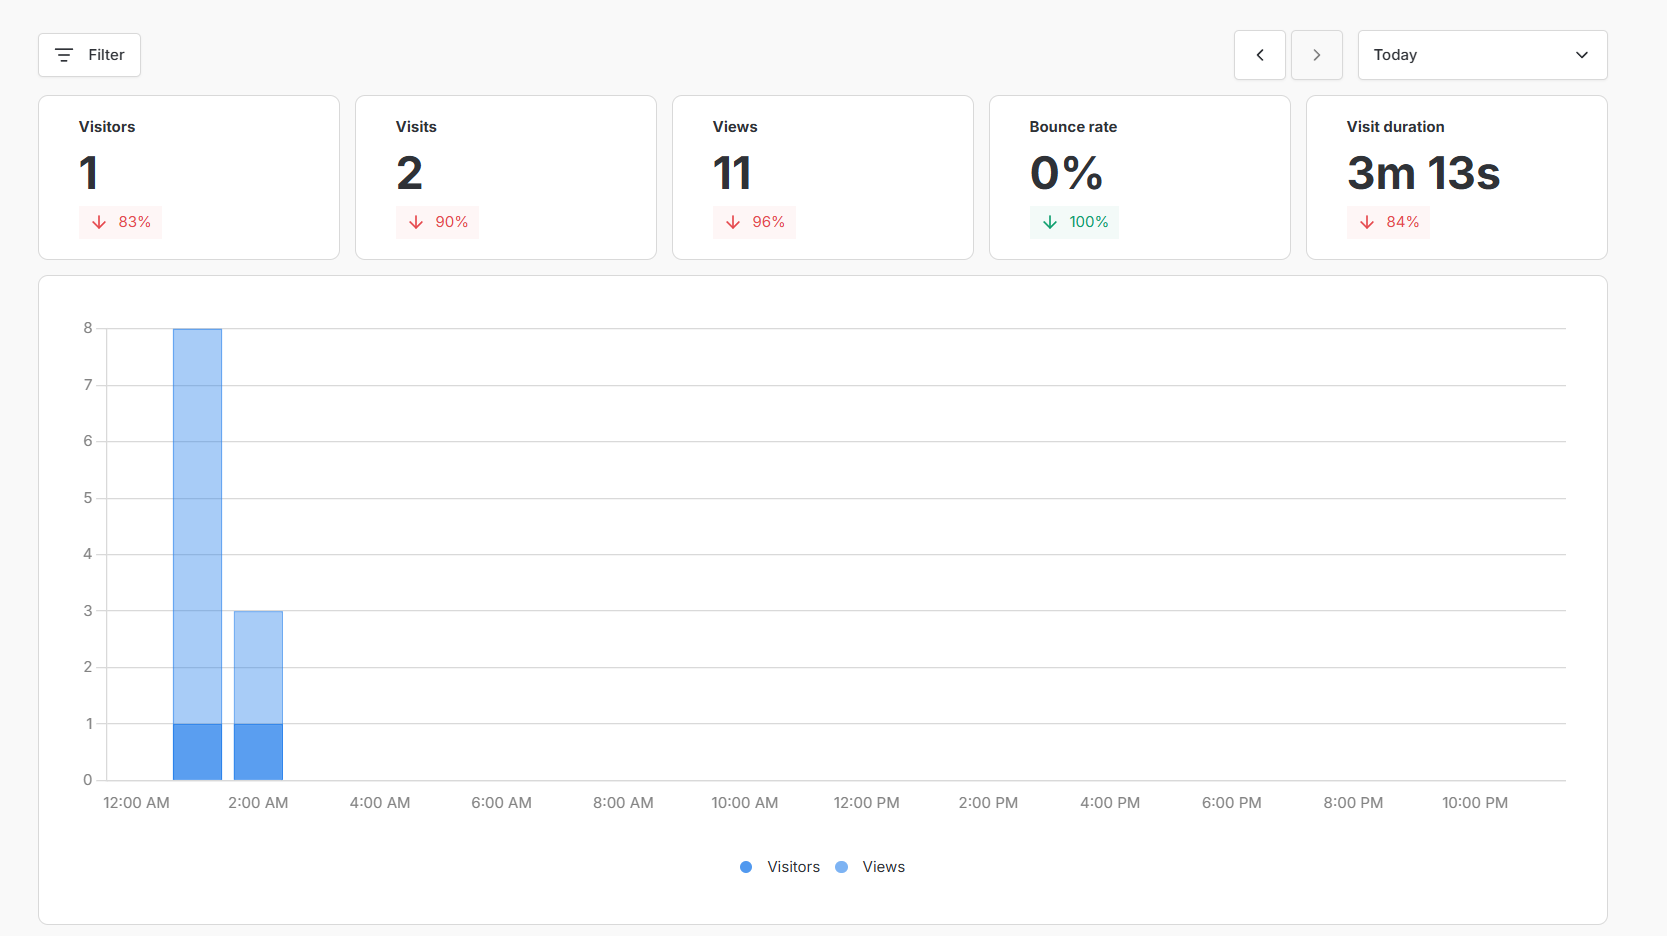Click the Views down-arrow 96% badge
The width and height of the screenshot is (1667, 936).
(754, 222)
